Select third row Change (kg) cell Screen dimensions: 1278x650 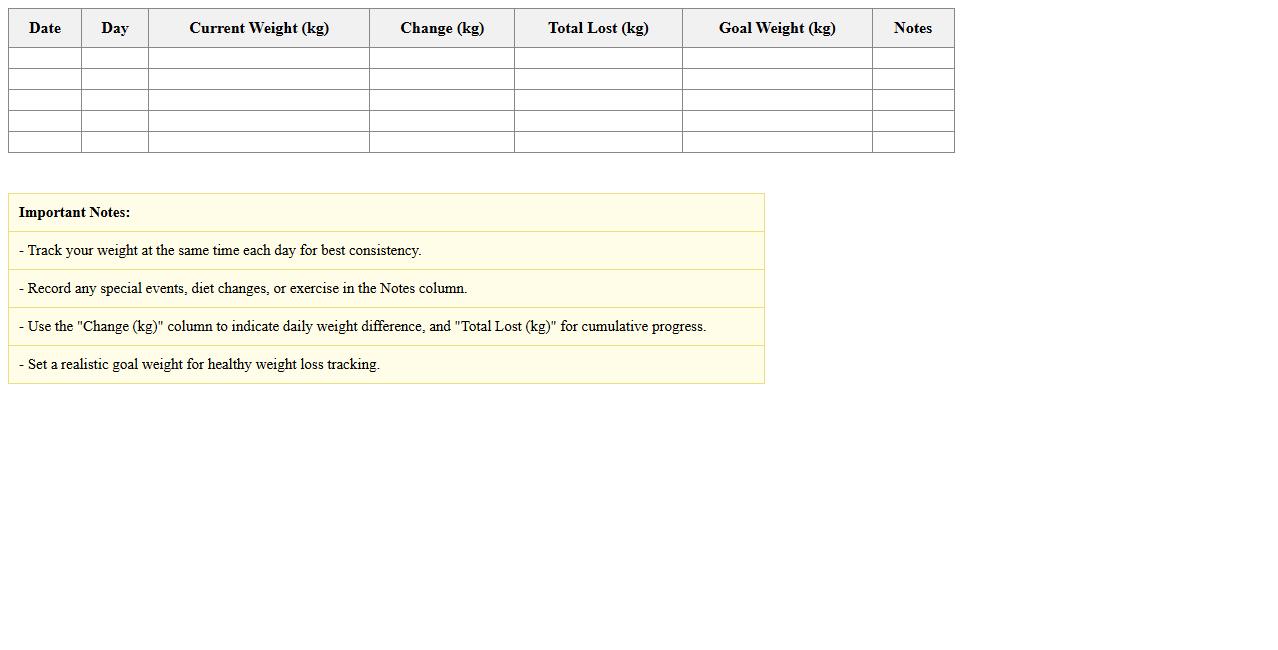click(442, 100)
